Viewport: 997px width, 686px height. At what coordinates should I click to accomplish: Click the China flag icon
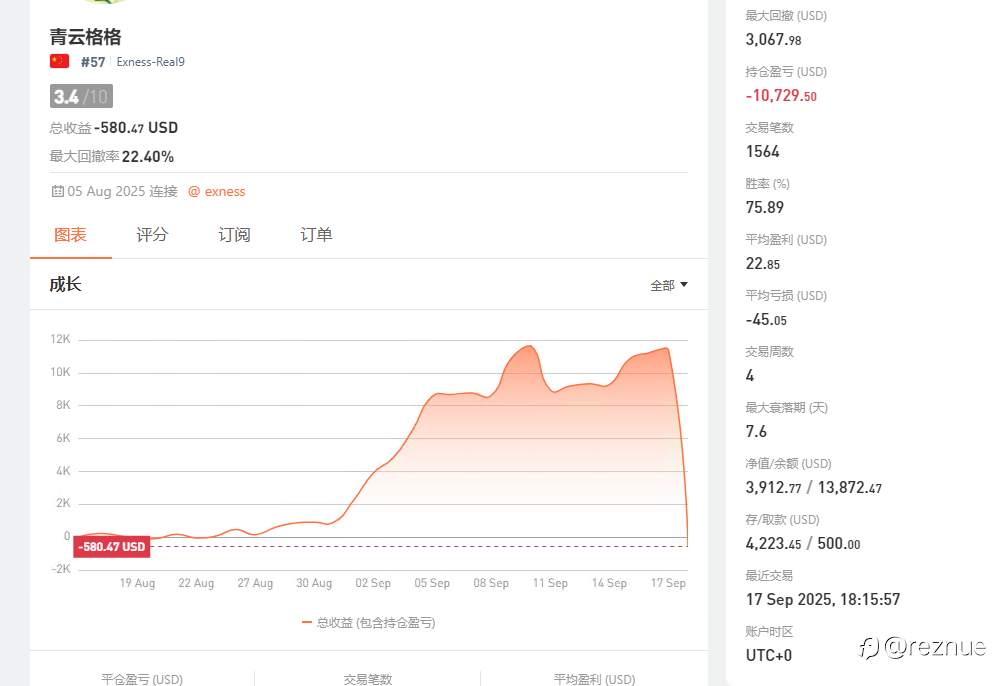point(59,61)
